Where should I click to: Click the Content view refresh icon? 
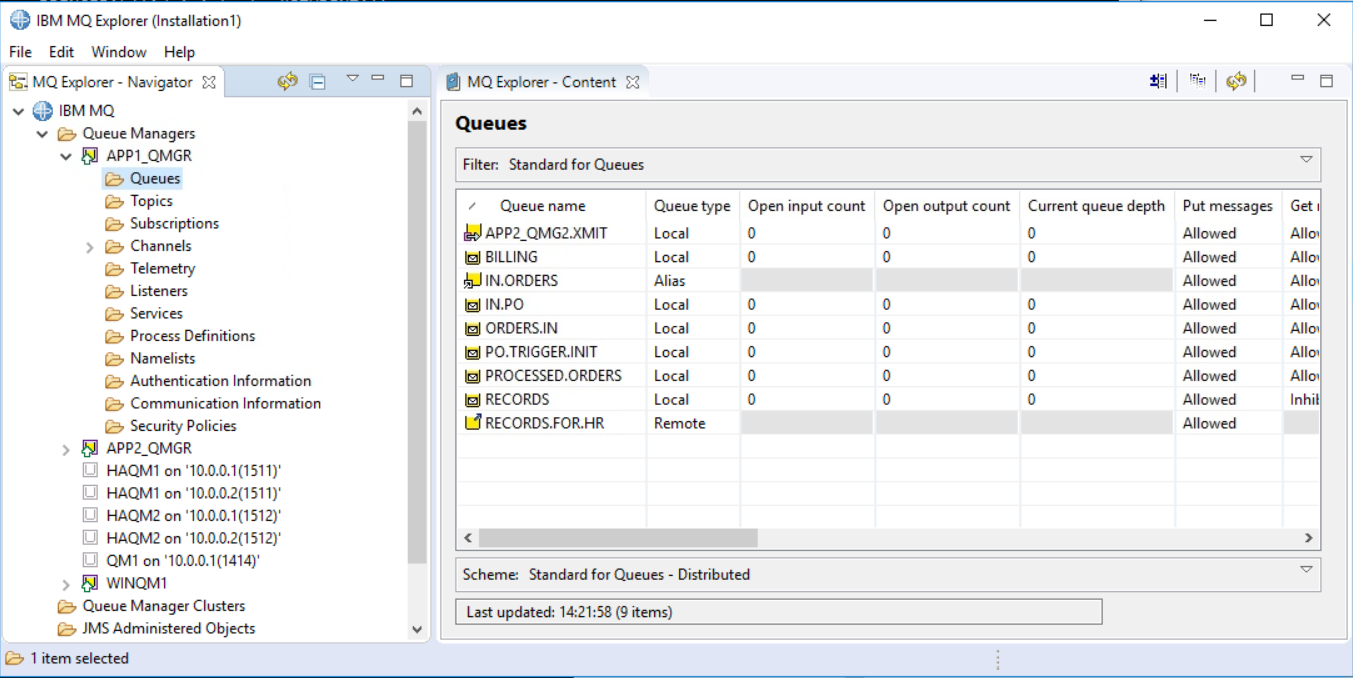pyautogui.click(x=1236, y=81)
